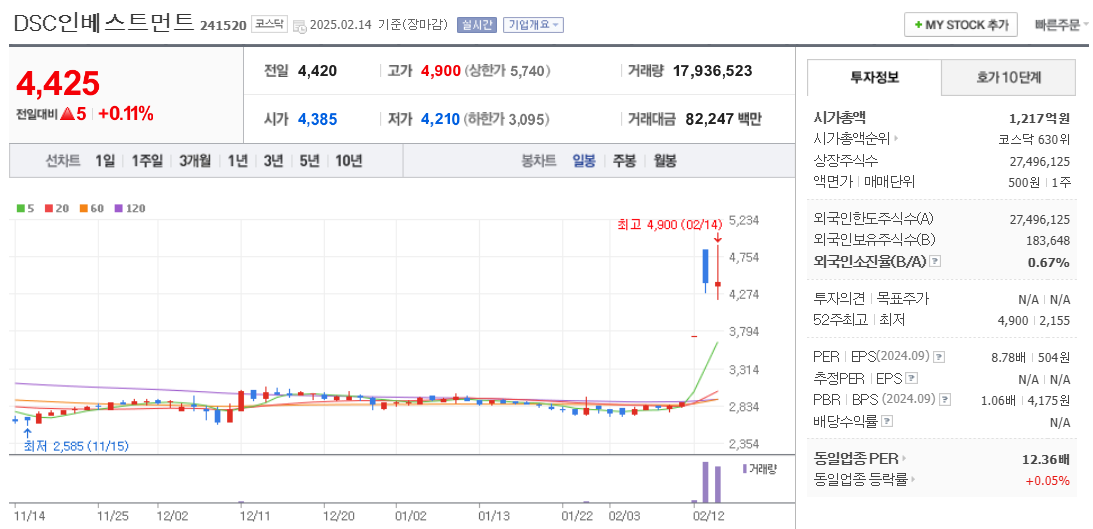
Task: Open help icon next to BPS (2024.09)
Action: tap(945, 400)
